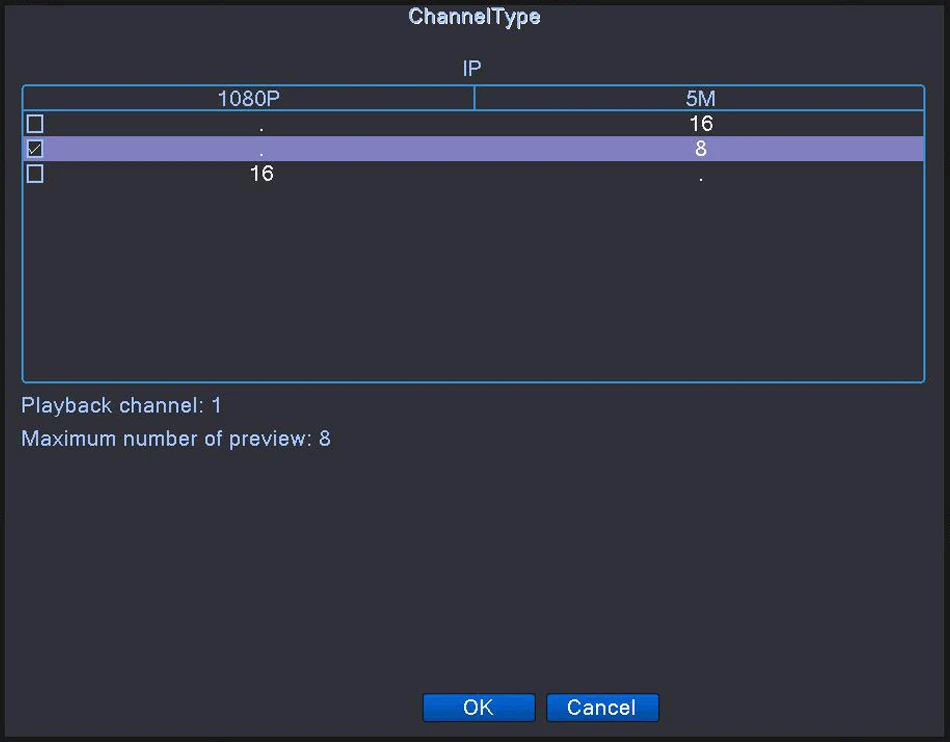
Task: Click the 8 value in highlighted row
Action: (700, 149)
